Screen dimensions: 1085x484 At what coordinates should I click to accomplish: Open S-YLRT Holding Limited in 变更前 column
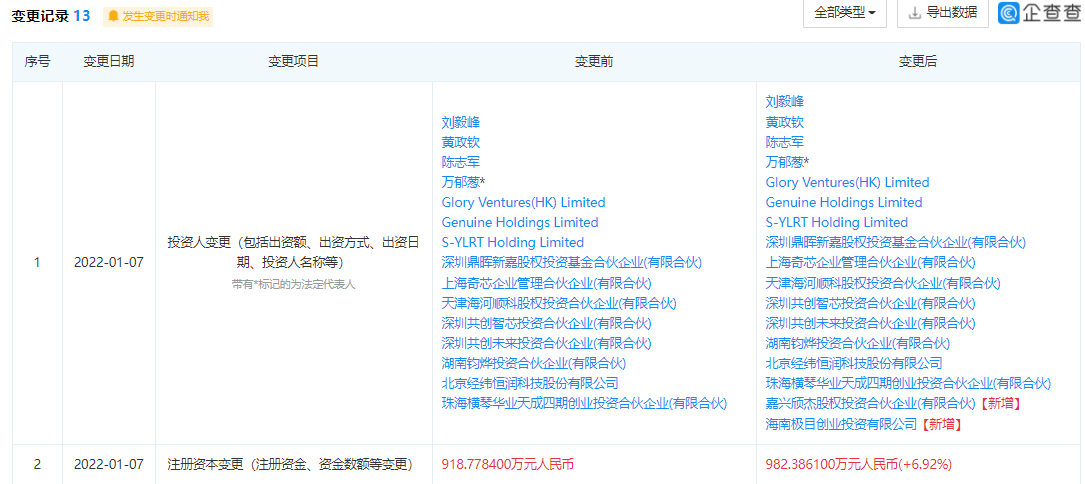(513, 242)
